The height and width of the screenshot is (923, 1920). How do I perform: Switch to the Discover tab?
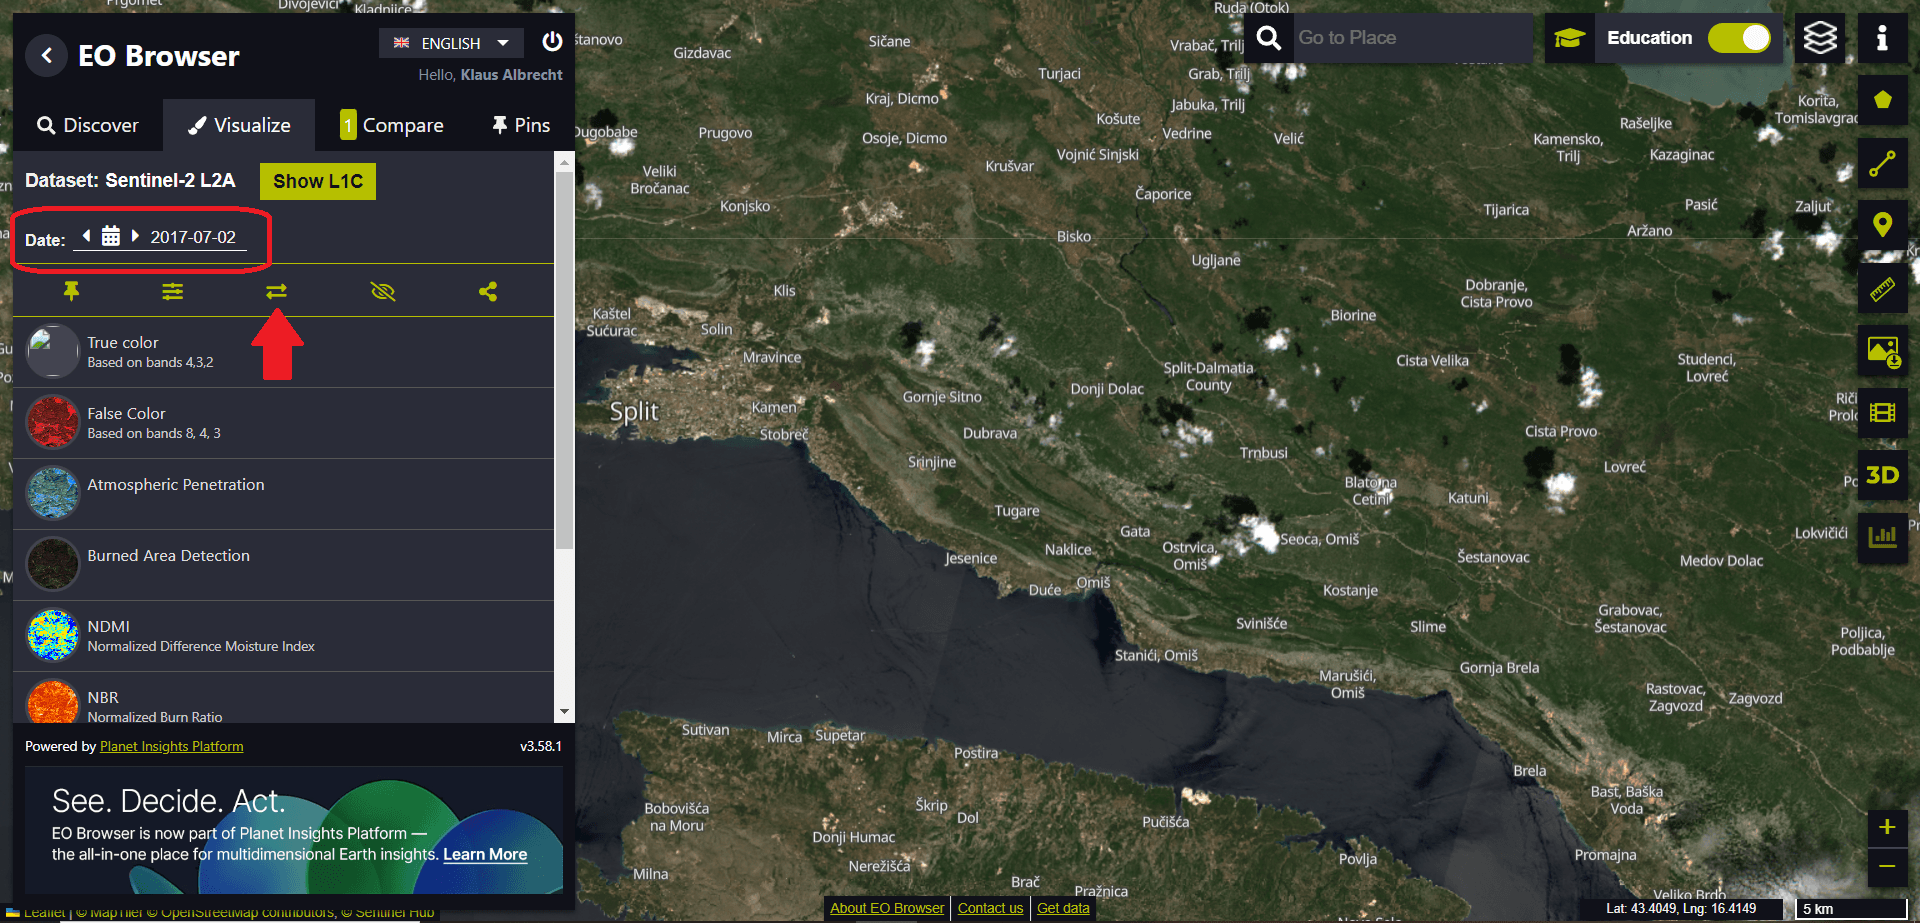click(x=88, y=125)
